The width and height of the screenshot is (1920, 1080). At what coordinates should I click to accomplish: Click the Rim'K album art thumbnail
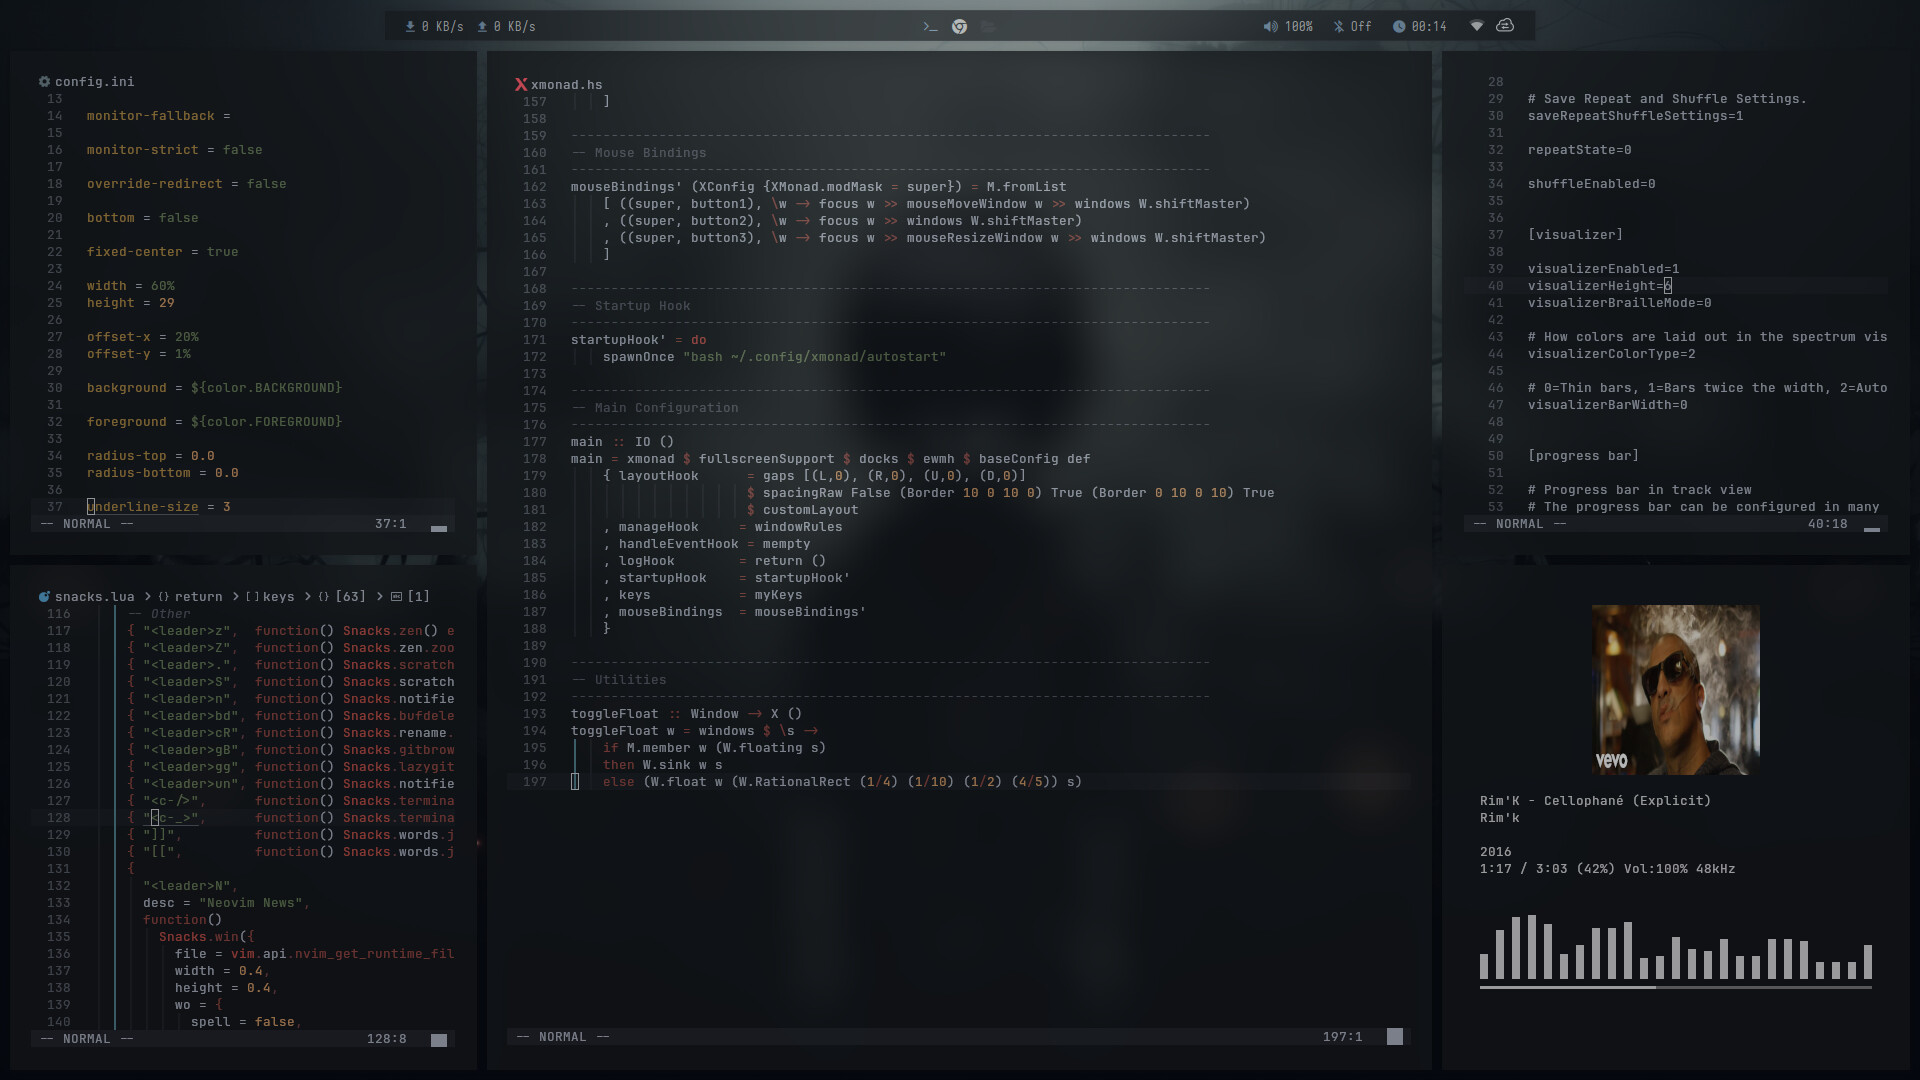click(1675, 690)
